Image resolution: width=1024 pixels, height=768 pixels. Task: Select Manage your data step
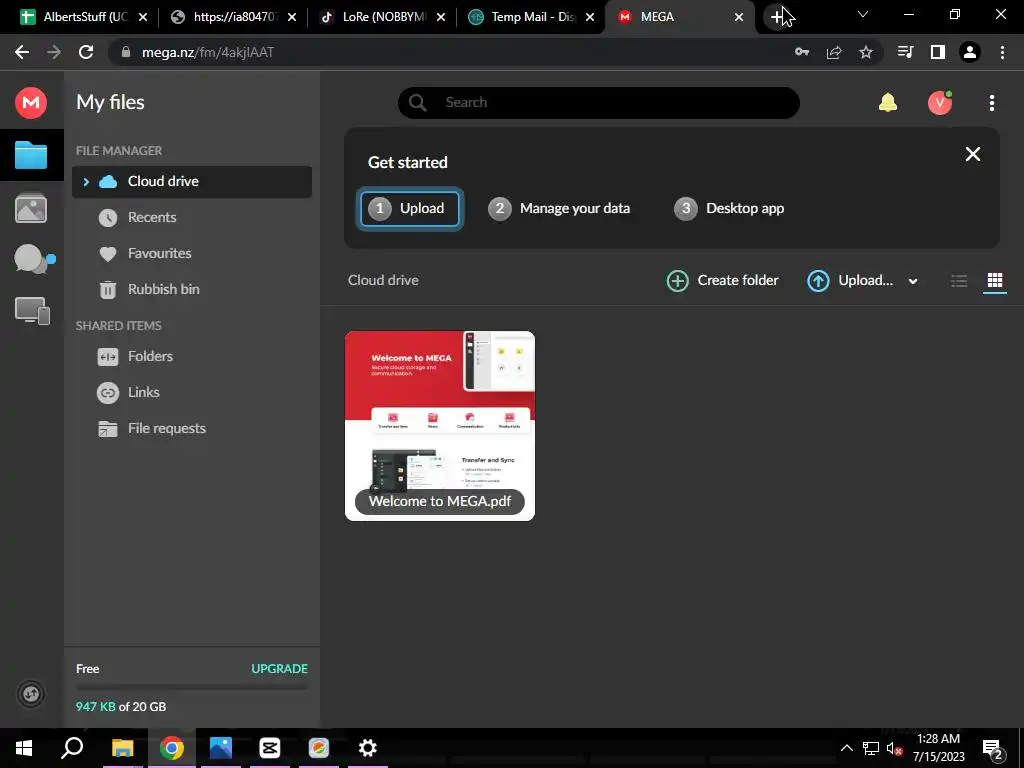click(x=559, y=208)
